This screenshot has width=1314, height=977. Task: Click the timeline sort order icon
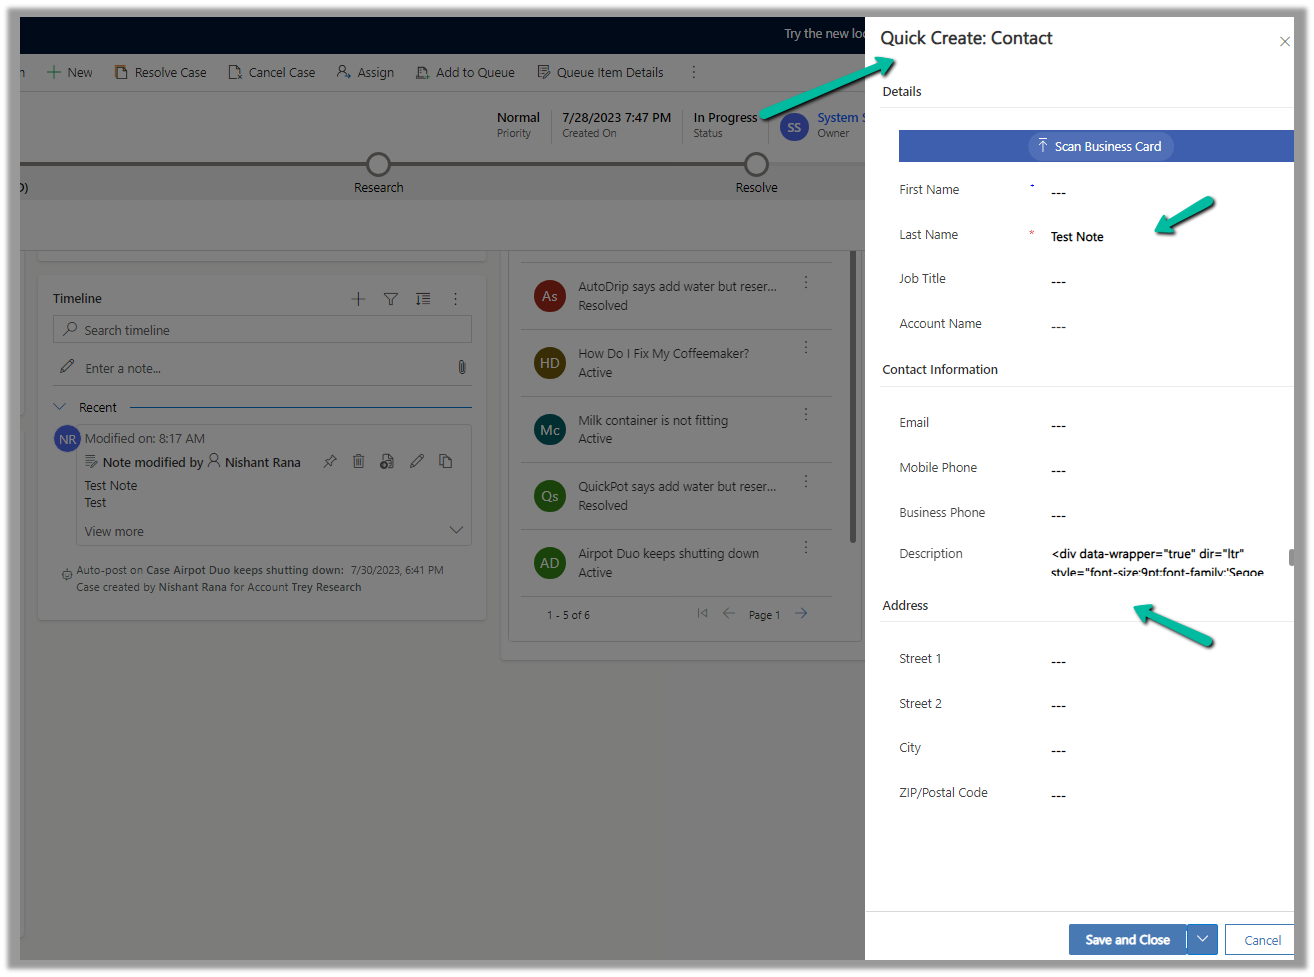click(423, 299)
